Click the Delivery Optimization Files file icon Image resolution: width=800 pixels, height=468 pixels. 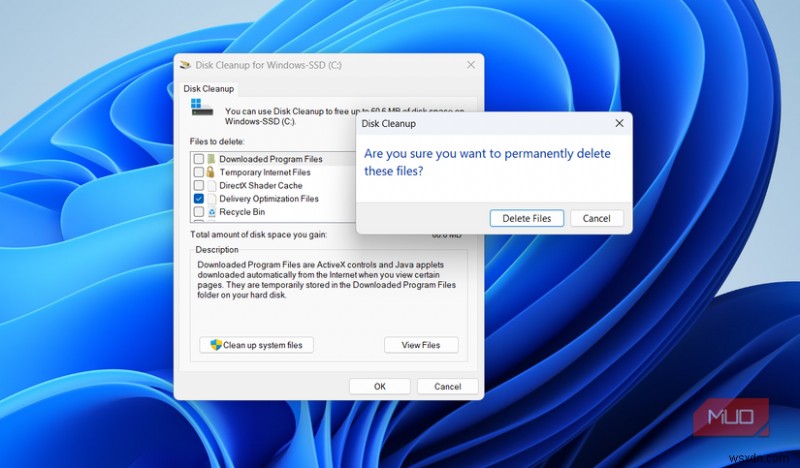click(211, 199)
